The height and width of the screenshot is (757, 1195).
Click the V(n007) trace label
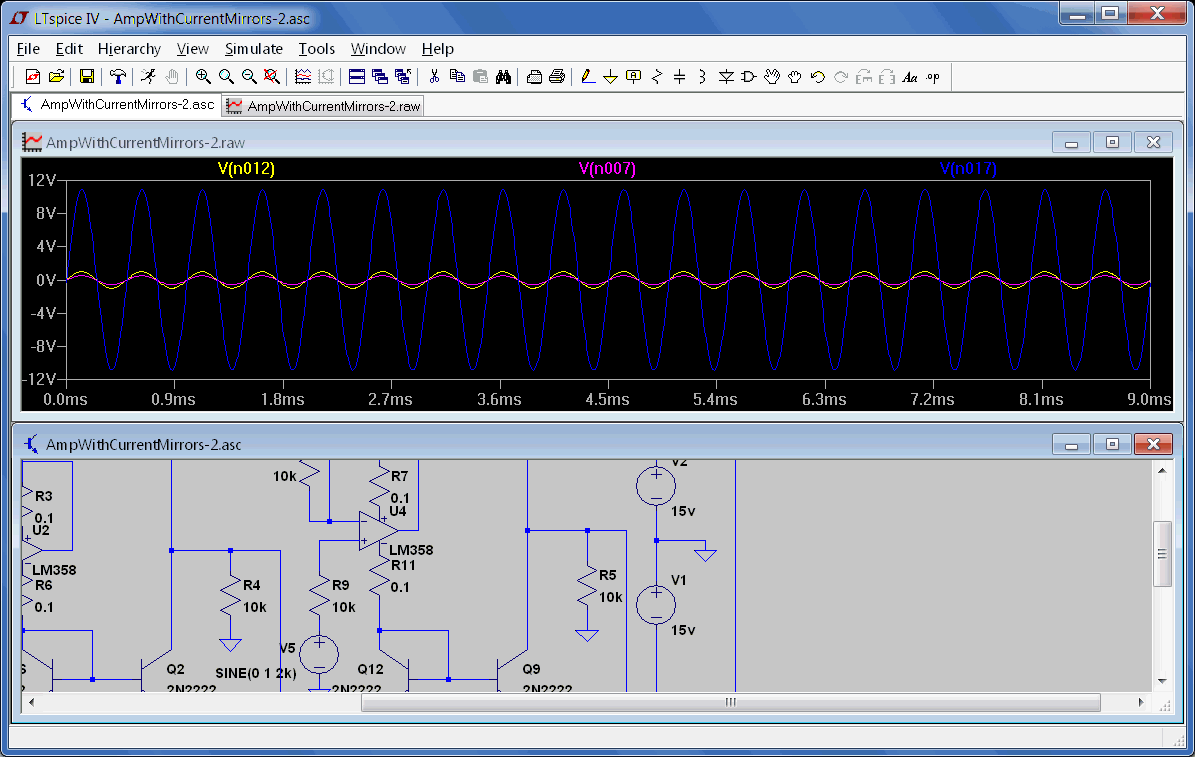point(607,168)
